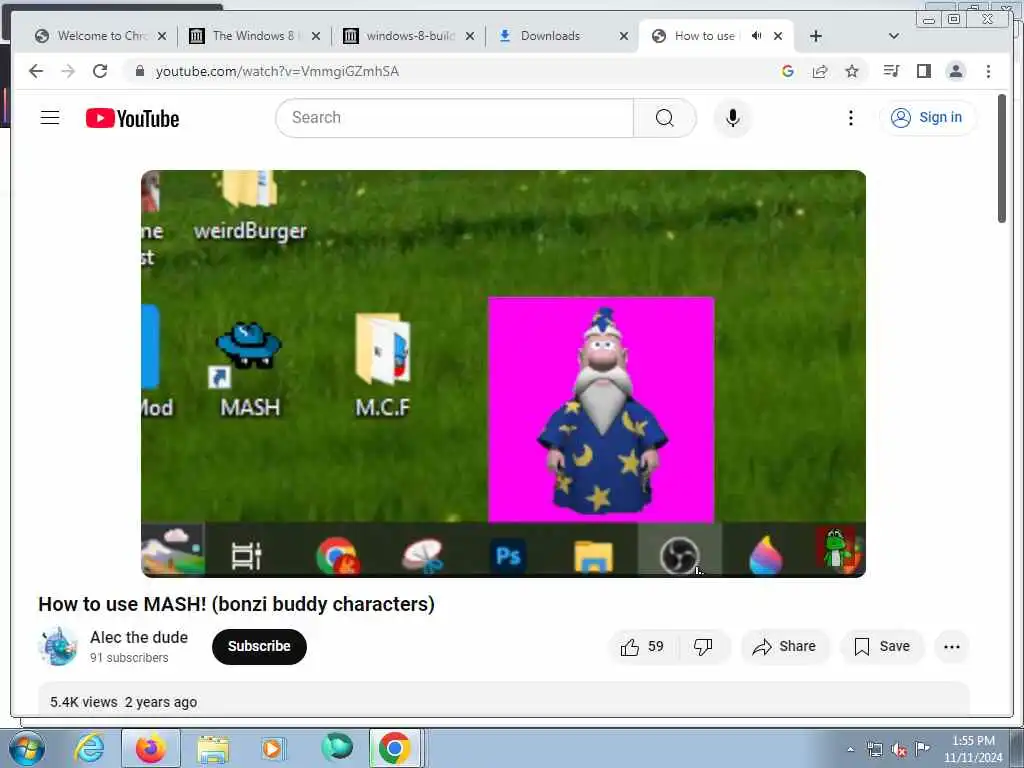Open the teal globe app on taskbar

point(336,747)
